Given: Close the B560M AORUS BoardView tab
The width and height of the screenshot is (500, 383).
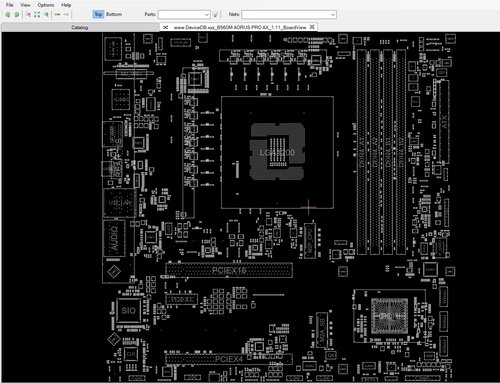Looking at the screenshot, I should (312, 27).
